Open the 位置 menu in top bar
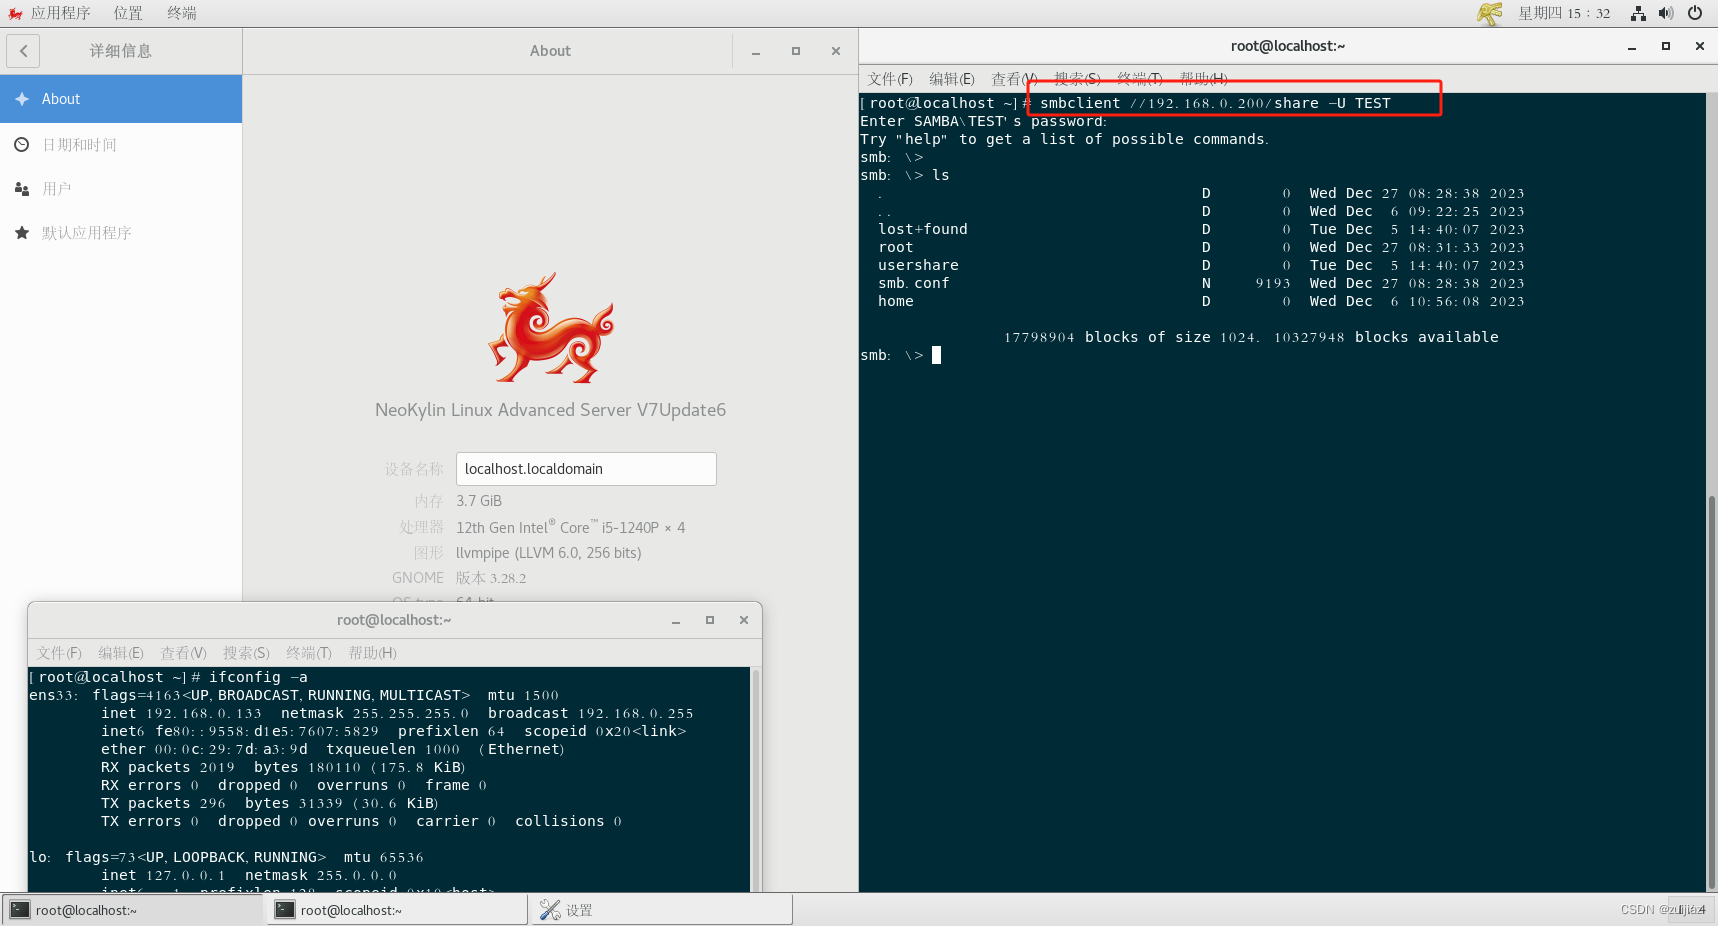Screen dimensions: 1718x926 (128, 13)
